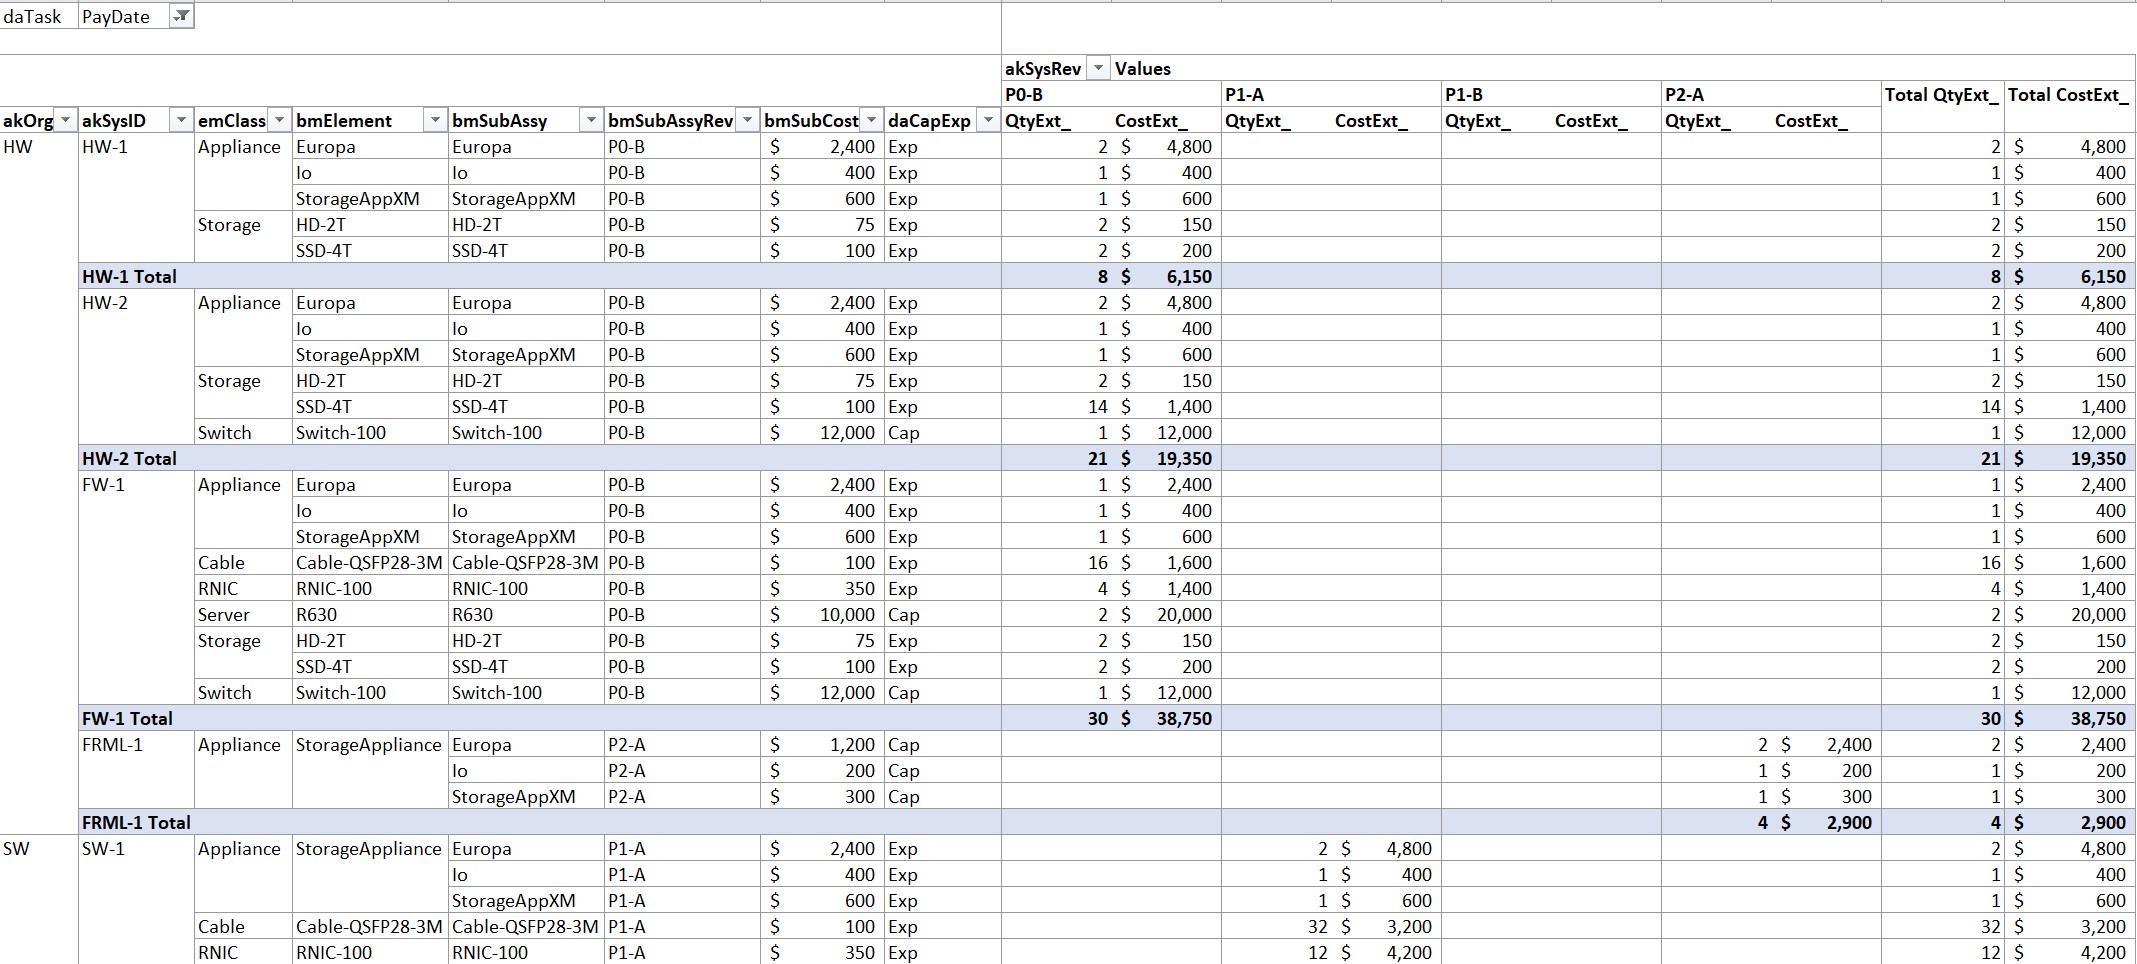Open the bmSubAssy column filter dropdown
Screen dimensions: 2137x964
[x=591, y=121]
